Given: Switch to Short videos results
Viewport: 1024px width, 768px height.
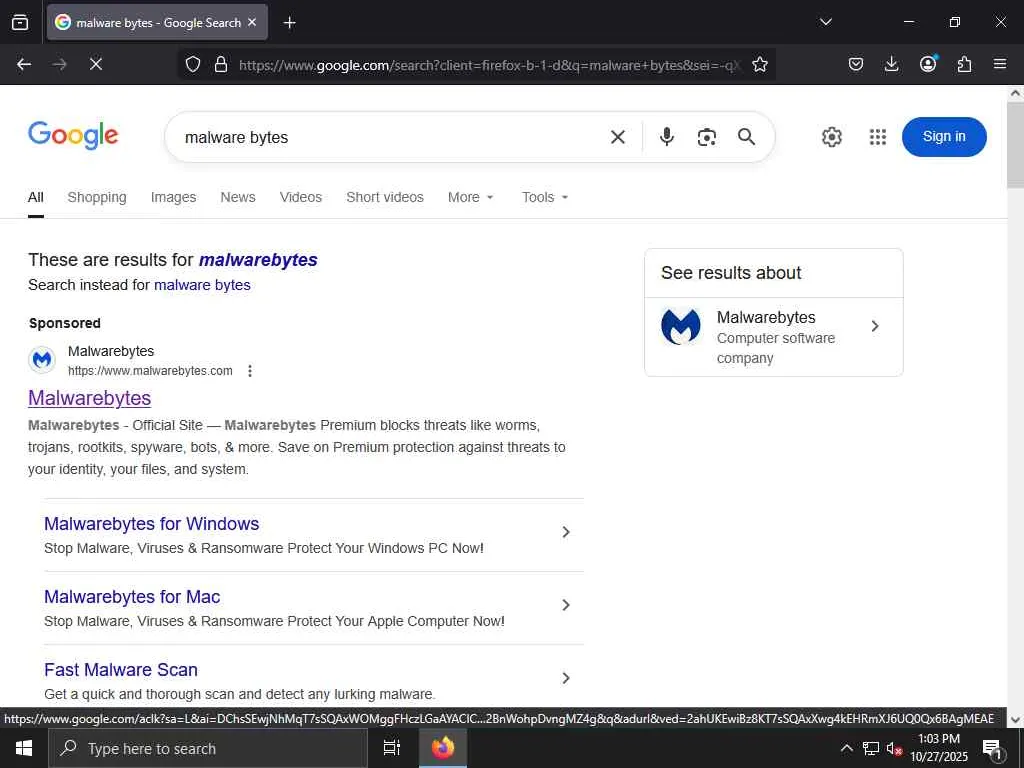Looking at the screenshot, I should [x=385, y=197].
